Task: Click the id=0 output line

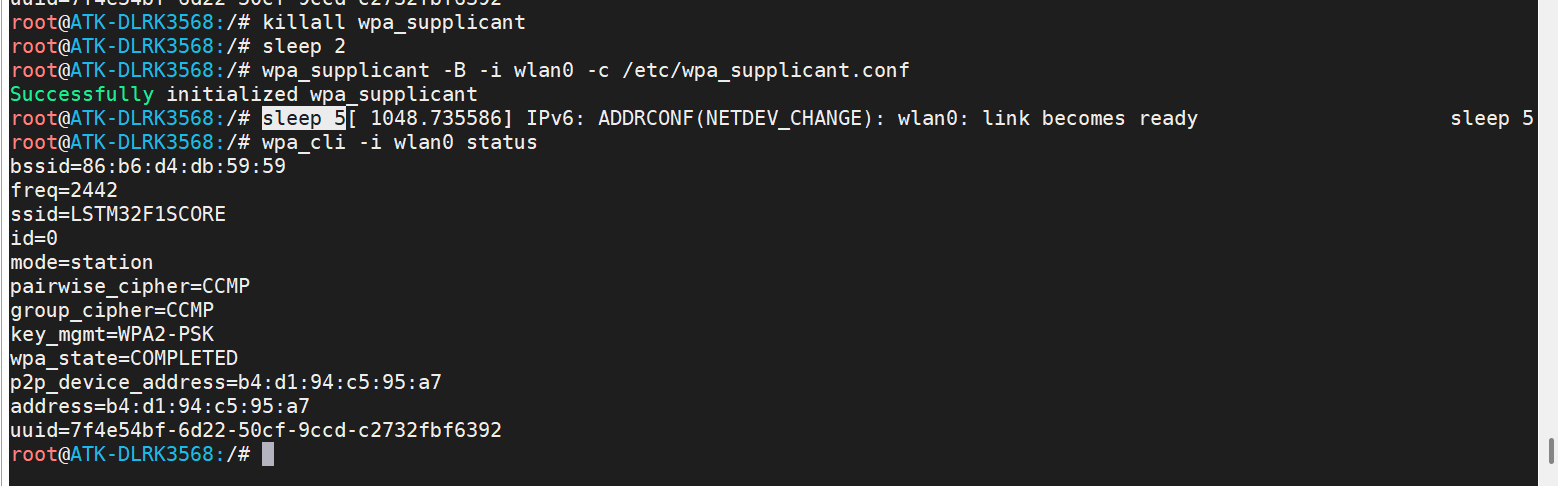Action: pos(34,239)
